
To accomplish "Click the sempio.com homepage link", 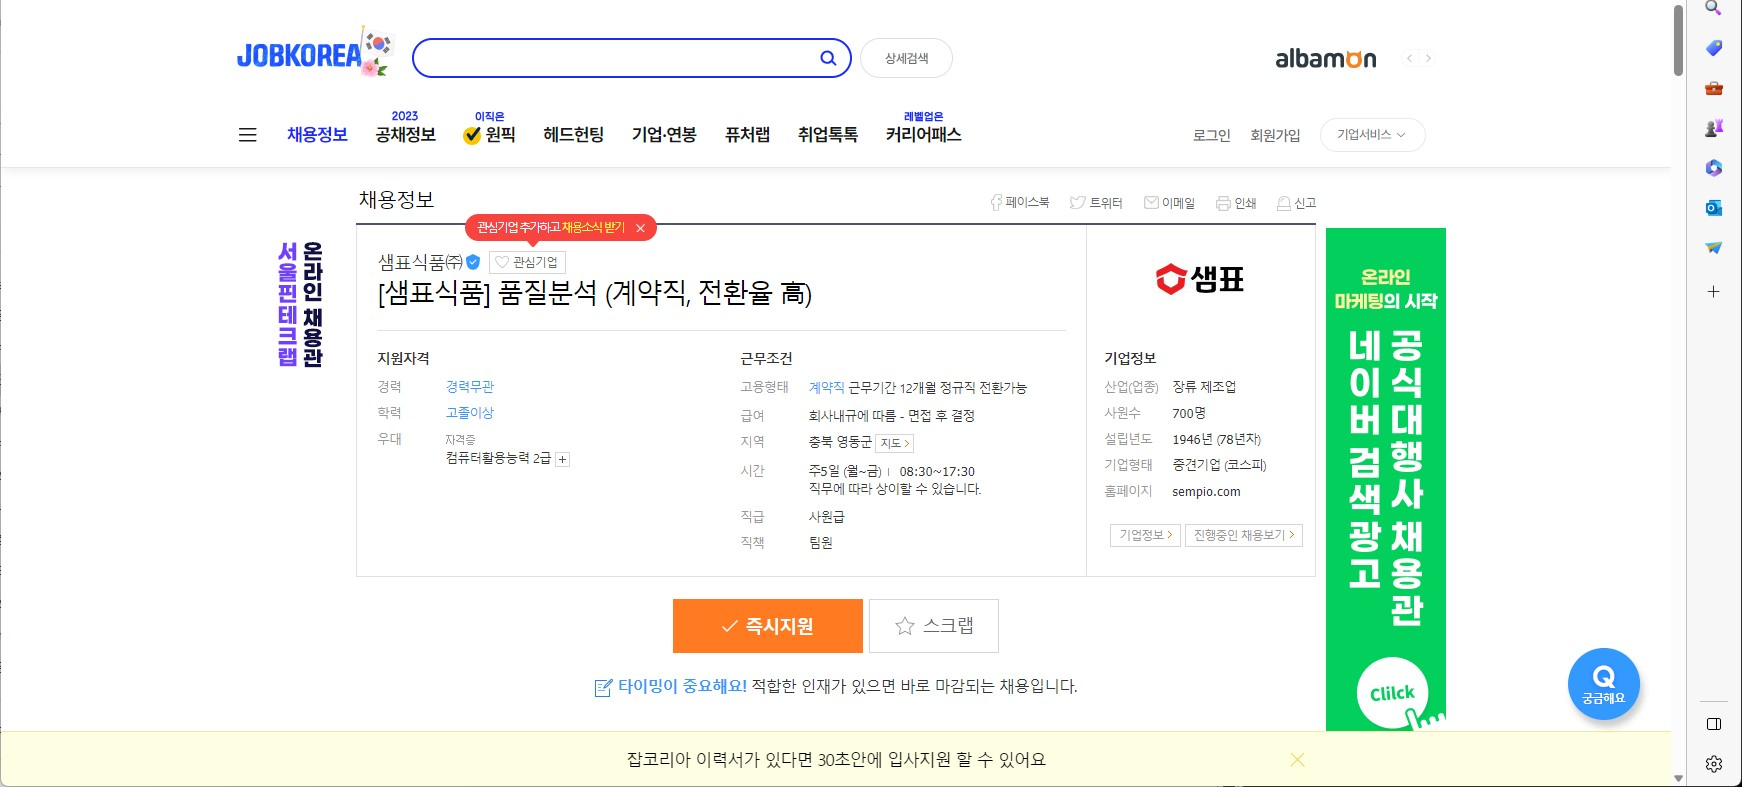I will click(x=1206, y=492).
